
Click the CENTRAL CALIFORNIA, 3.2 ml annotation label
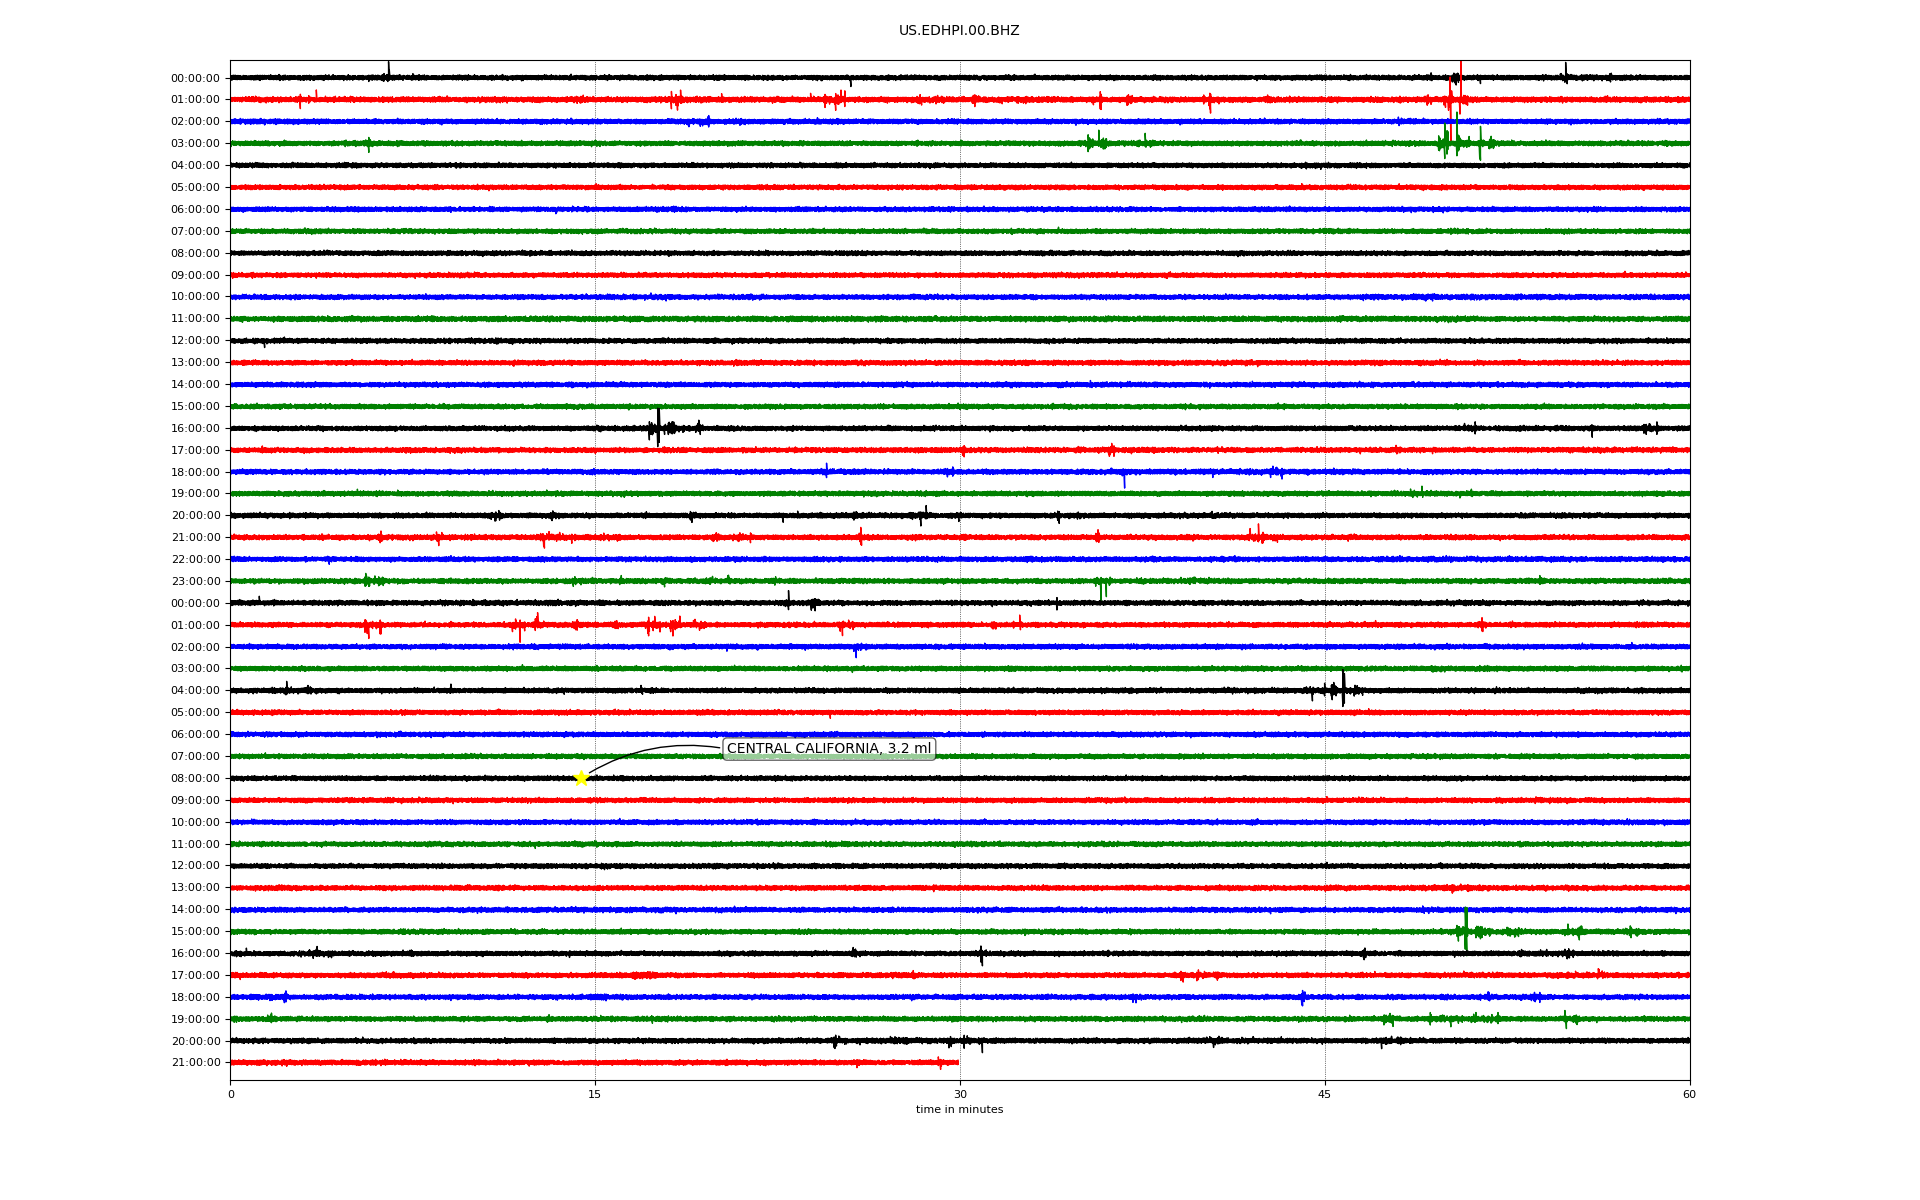[x=828, y=748]
